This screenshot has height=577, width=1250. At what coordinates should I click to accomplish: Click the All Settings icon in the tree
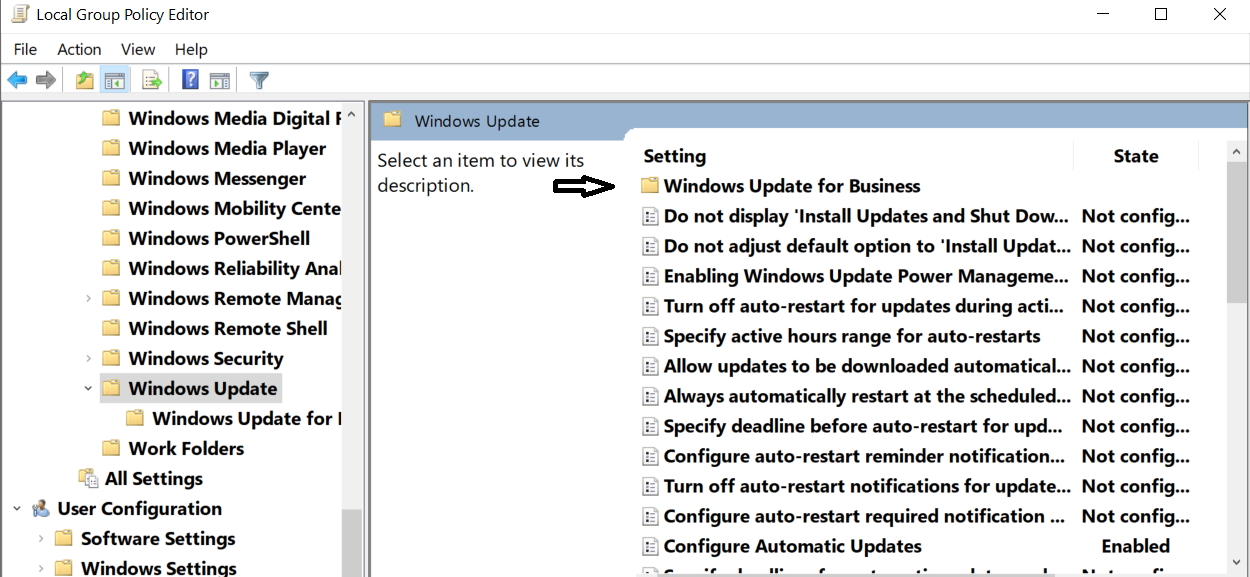tap(88, 478)
